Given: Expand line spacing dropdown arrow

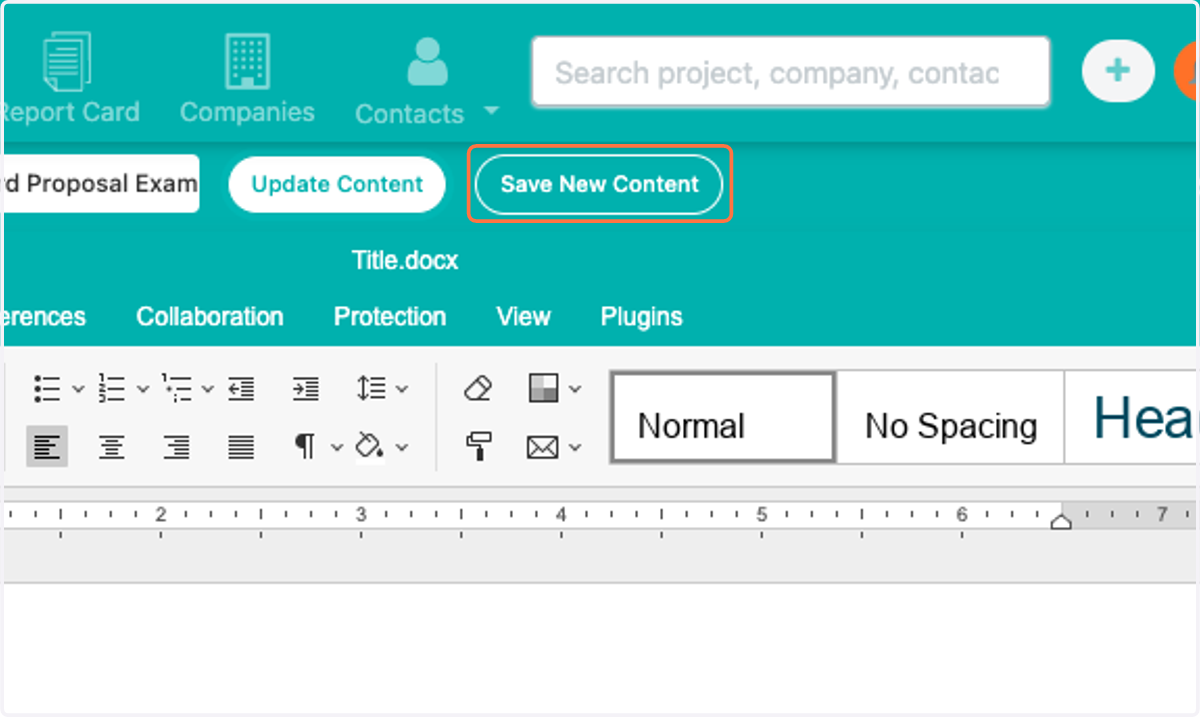Looking at the screenshot, I should (402, 389).
